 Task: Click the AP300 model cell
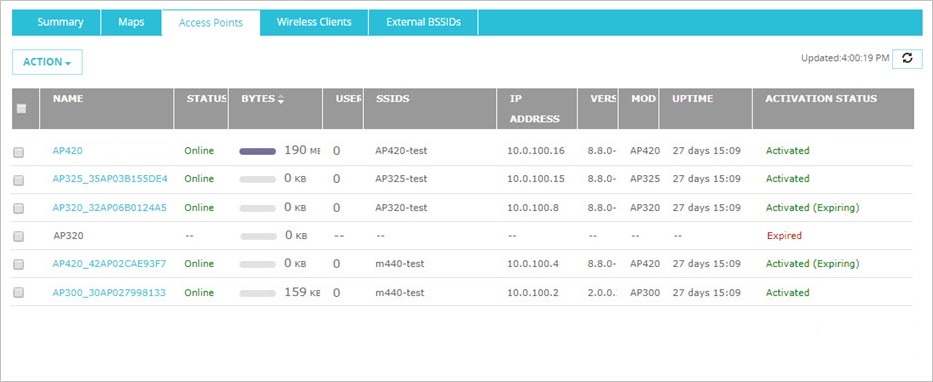[645, 293]
